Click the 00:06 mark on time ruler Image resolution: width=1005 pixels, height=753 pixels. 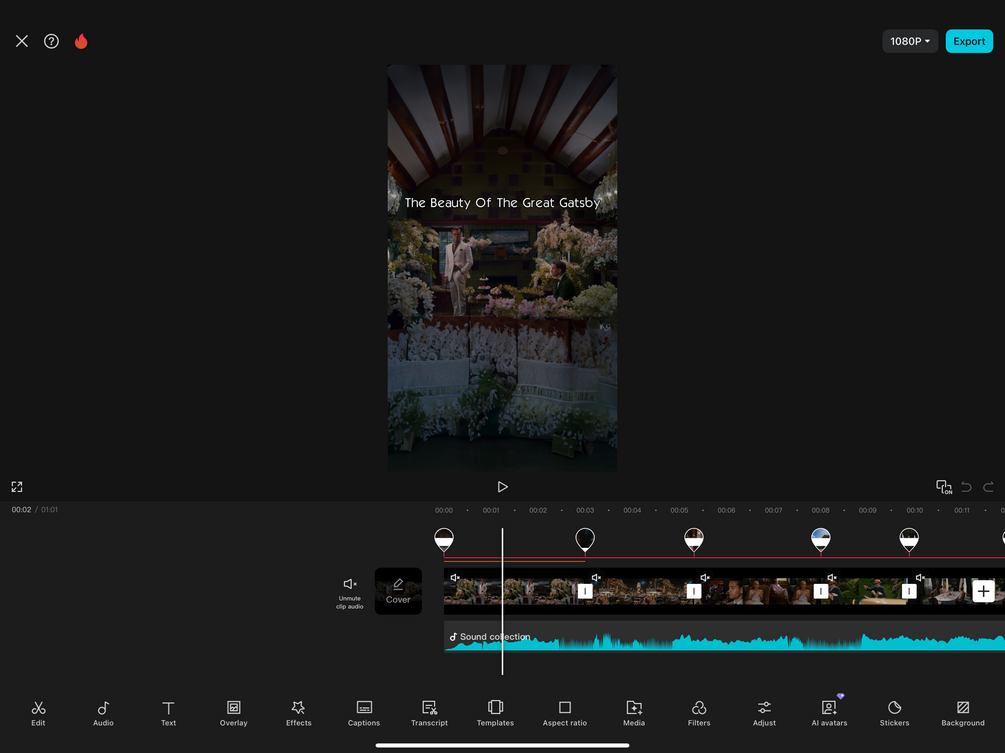(x=726, y=511)
